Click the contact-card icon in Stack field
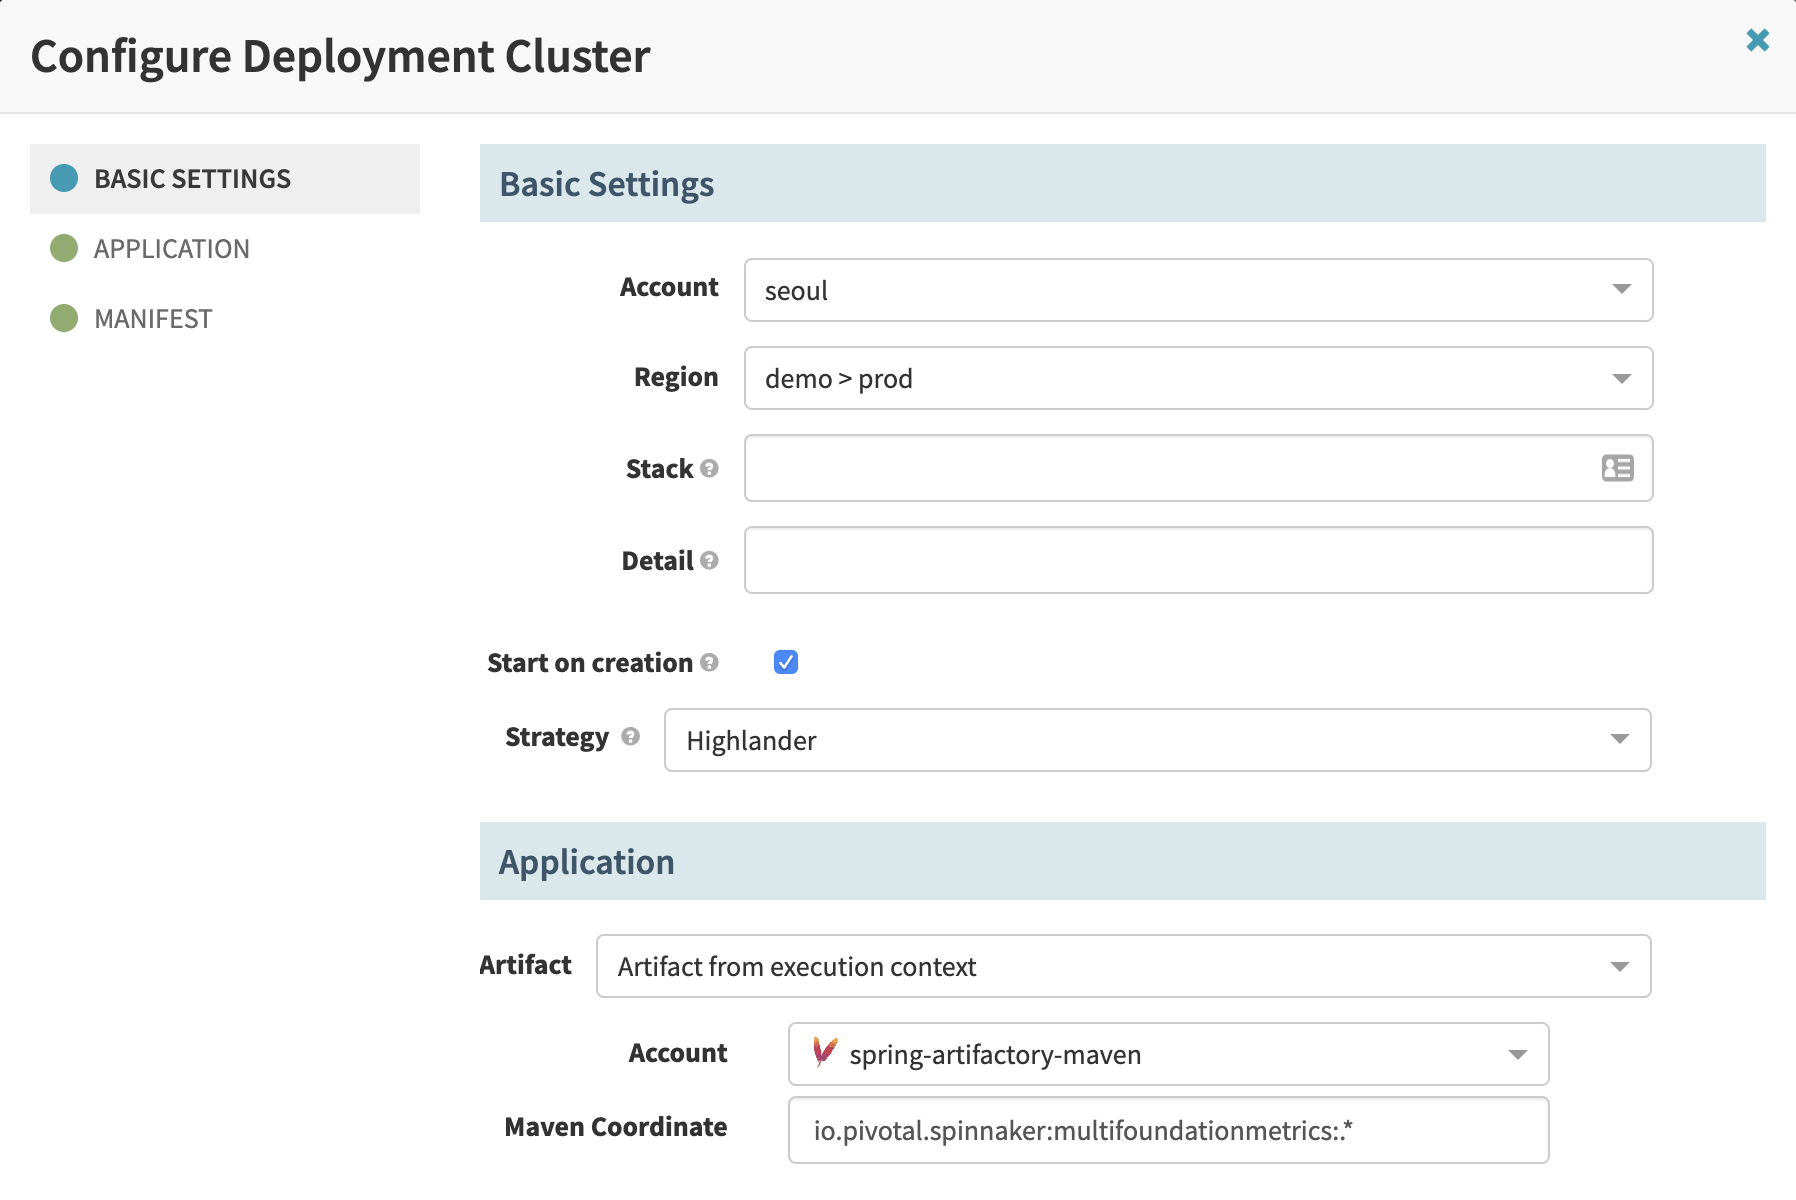 pos(1617,467)
